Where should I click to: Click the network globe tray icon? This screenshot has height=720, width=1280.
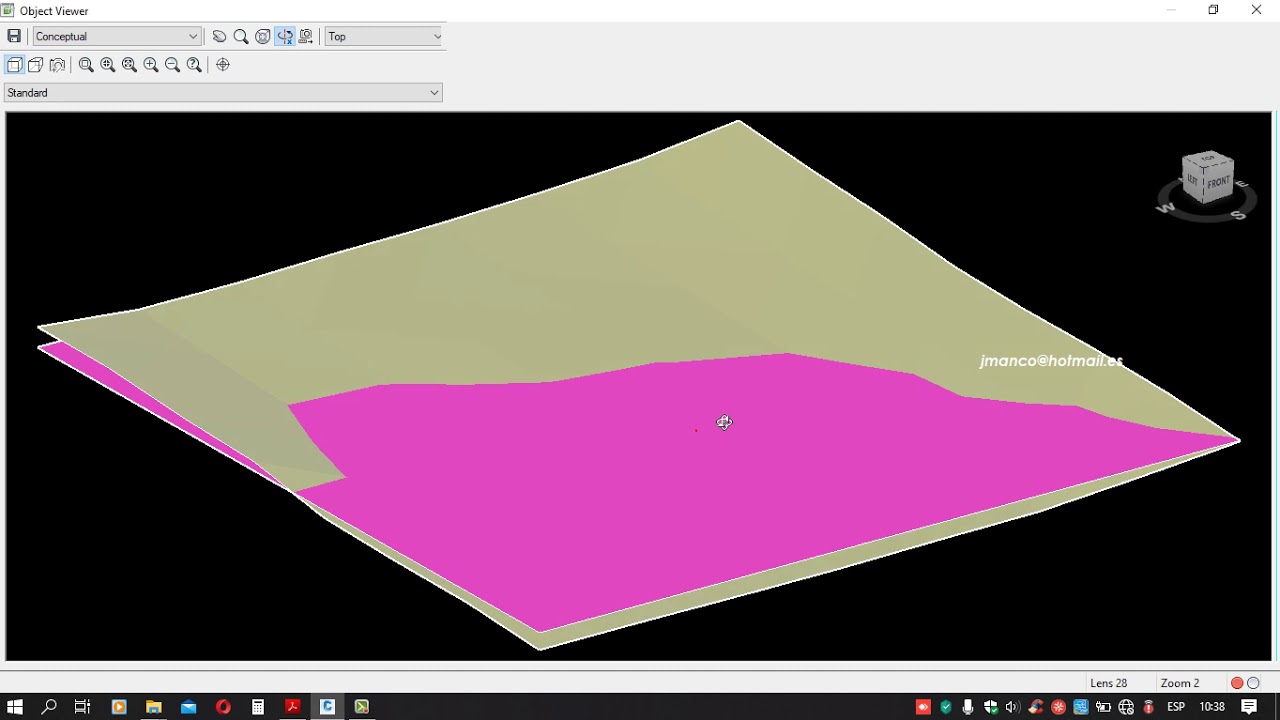1126,707
